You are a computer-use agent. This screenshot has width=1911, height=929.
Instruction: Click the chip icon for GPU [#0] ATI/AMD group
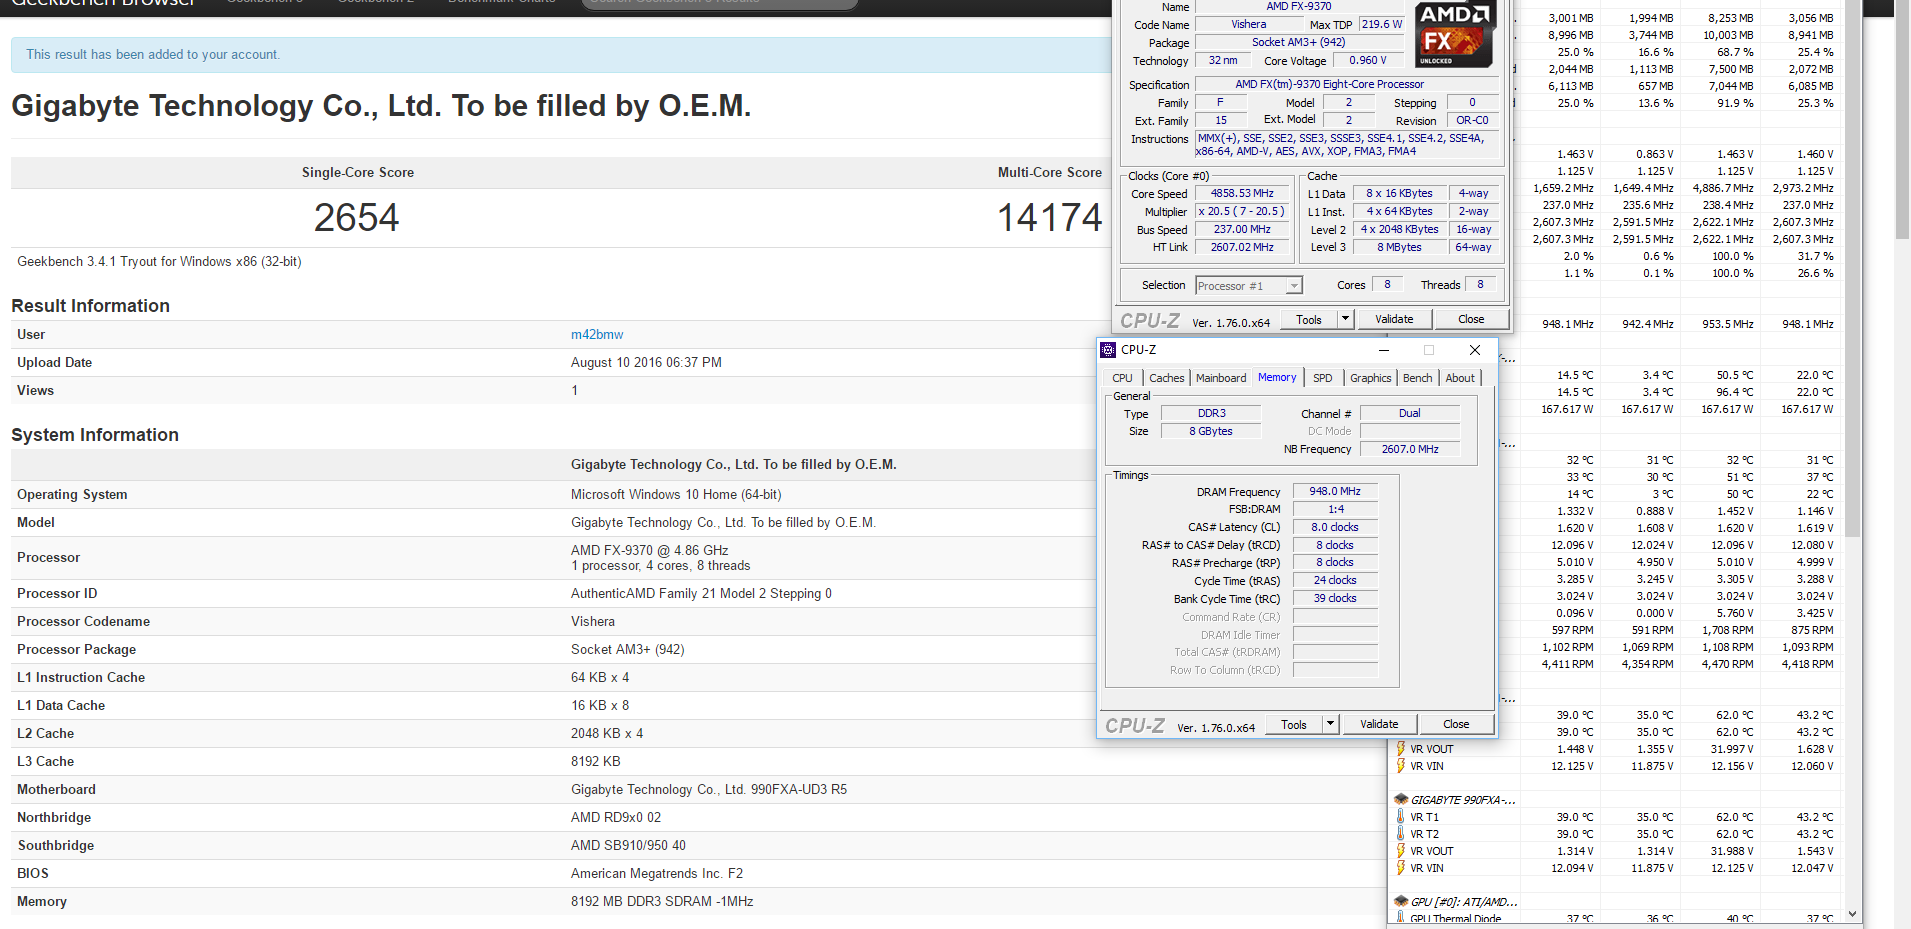point(1401,902)
